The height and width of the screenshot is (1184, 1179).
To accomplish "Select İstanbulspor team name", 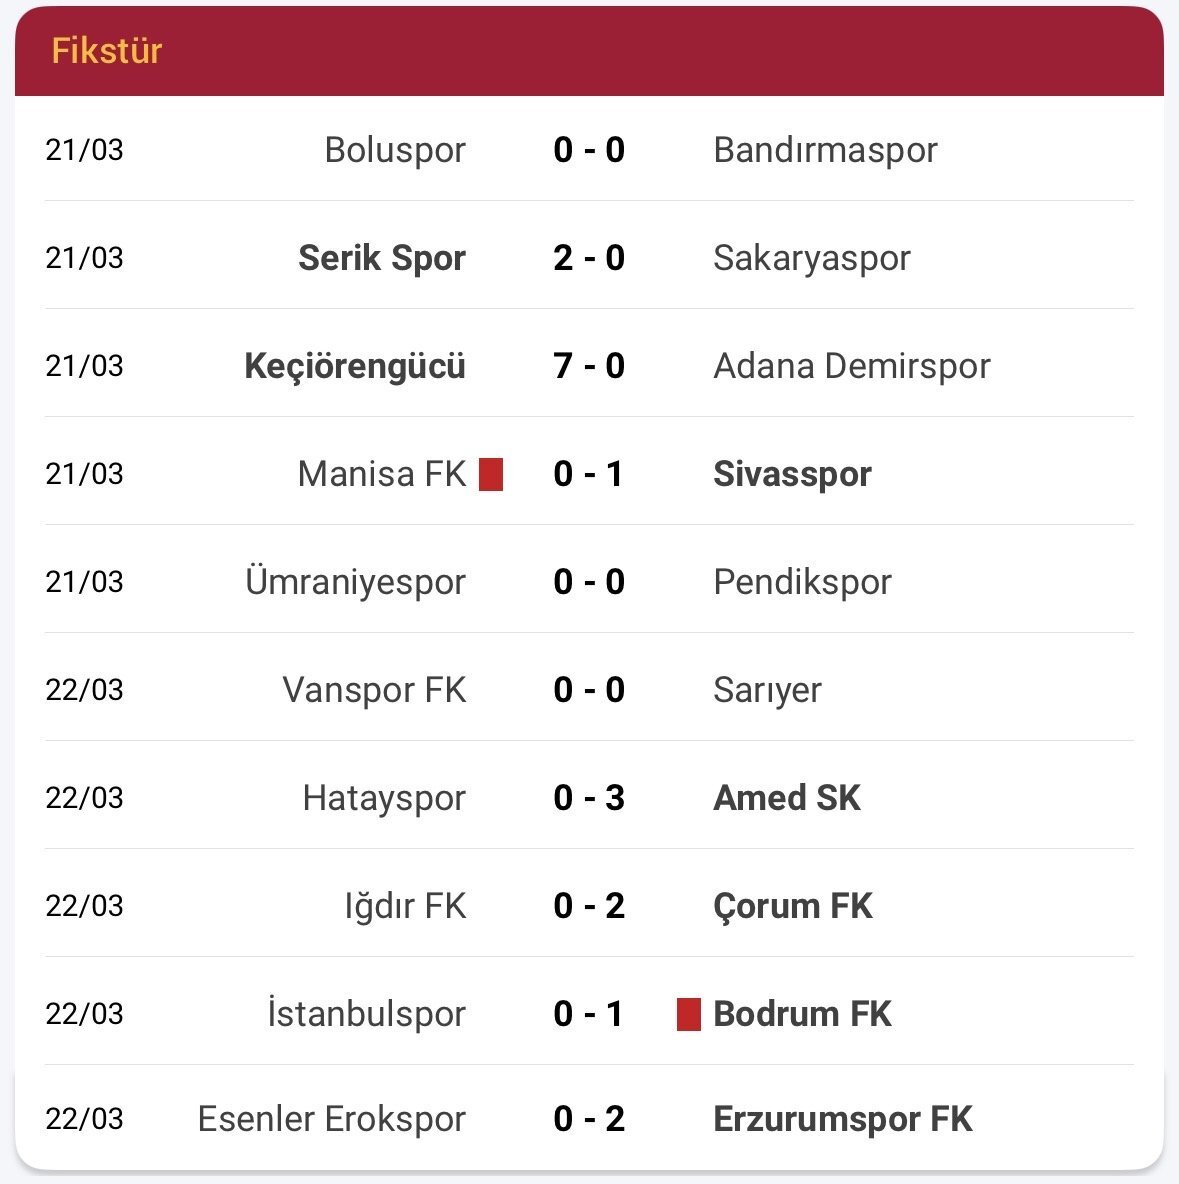I will (x=366, y=1014).
